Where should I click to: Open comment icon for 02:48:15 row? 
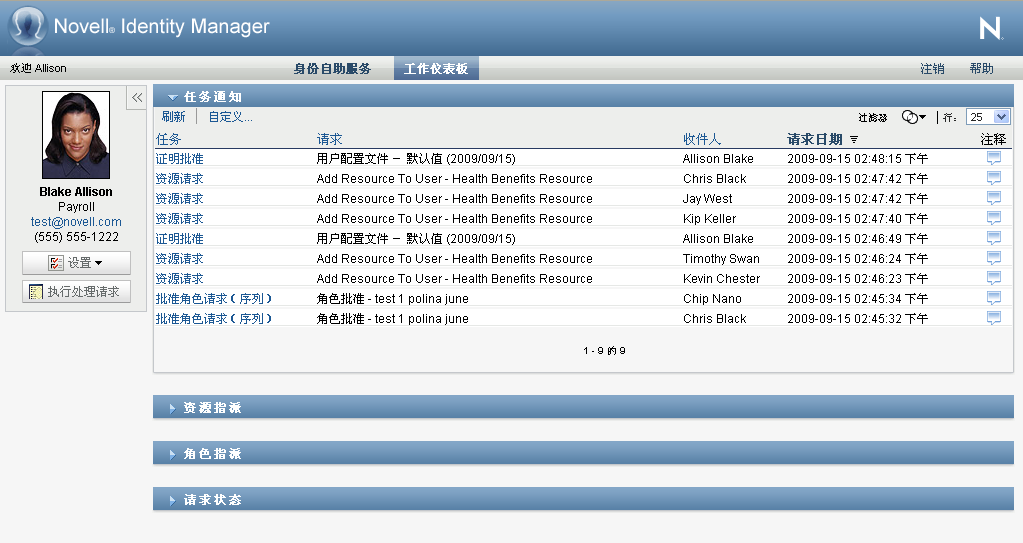(994, 158)
